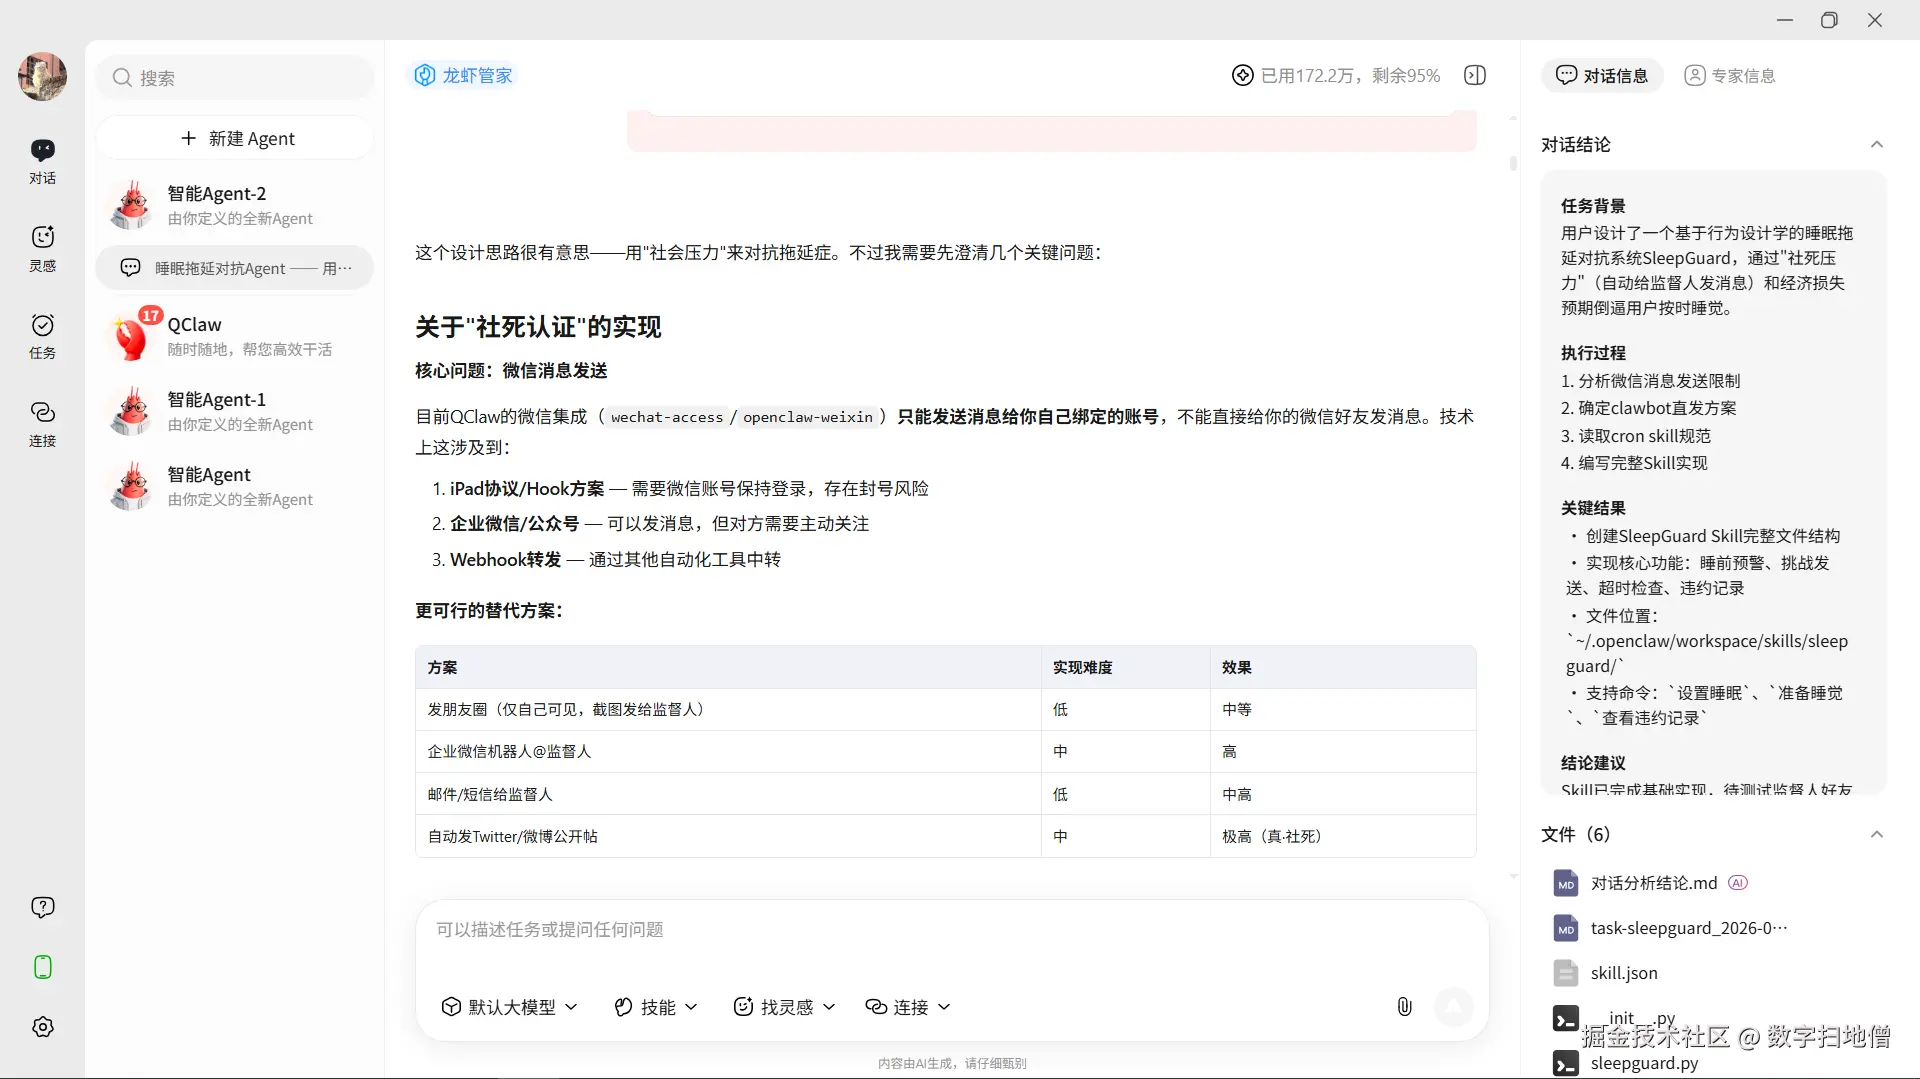The height and width of the screenshot is (1079, 1920).
Task: Click the send message button
Action: click(1454, 1007)
